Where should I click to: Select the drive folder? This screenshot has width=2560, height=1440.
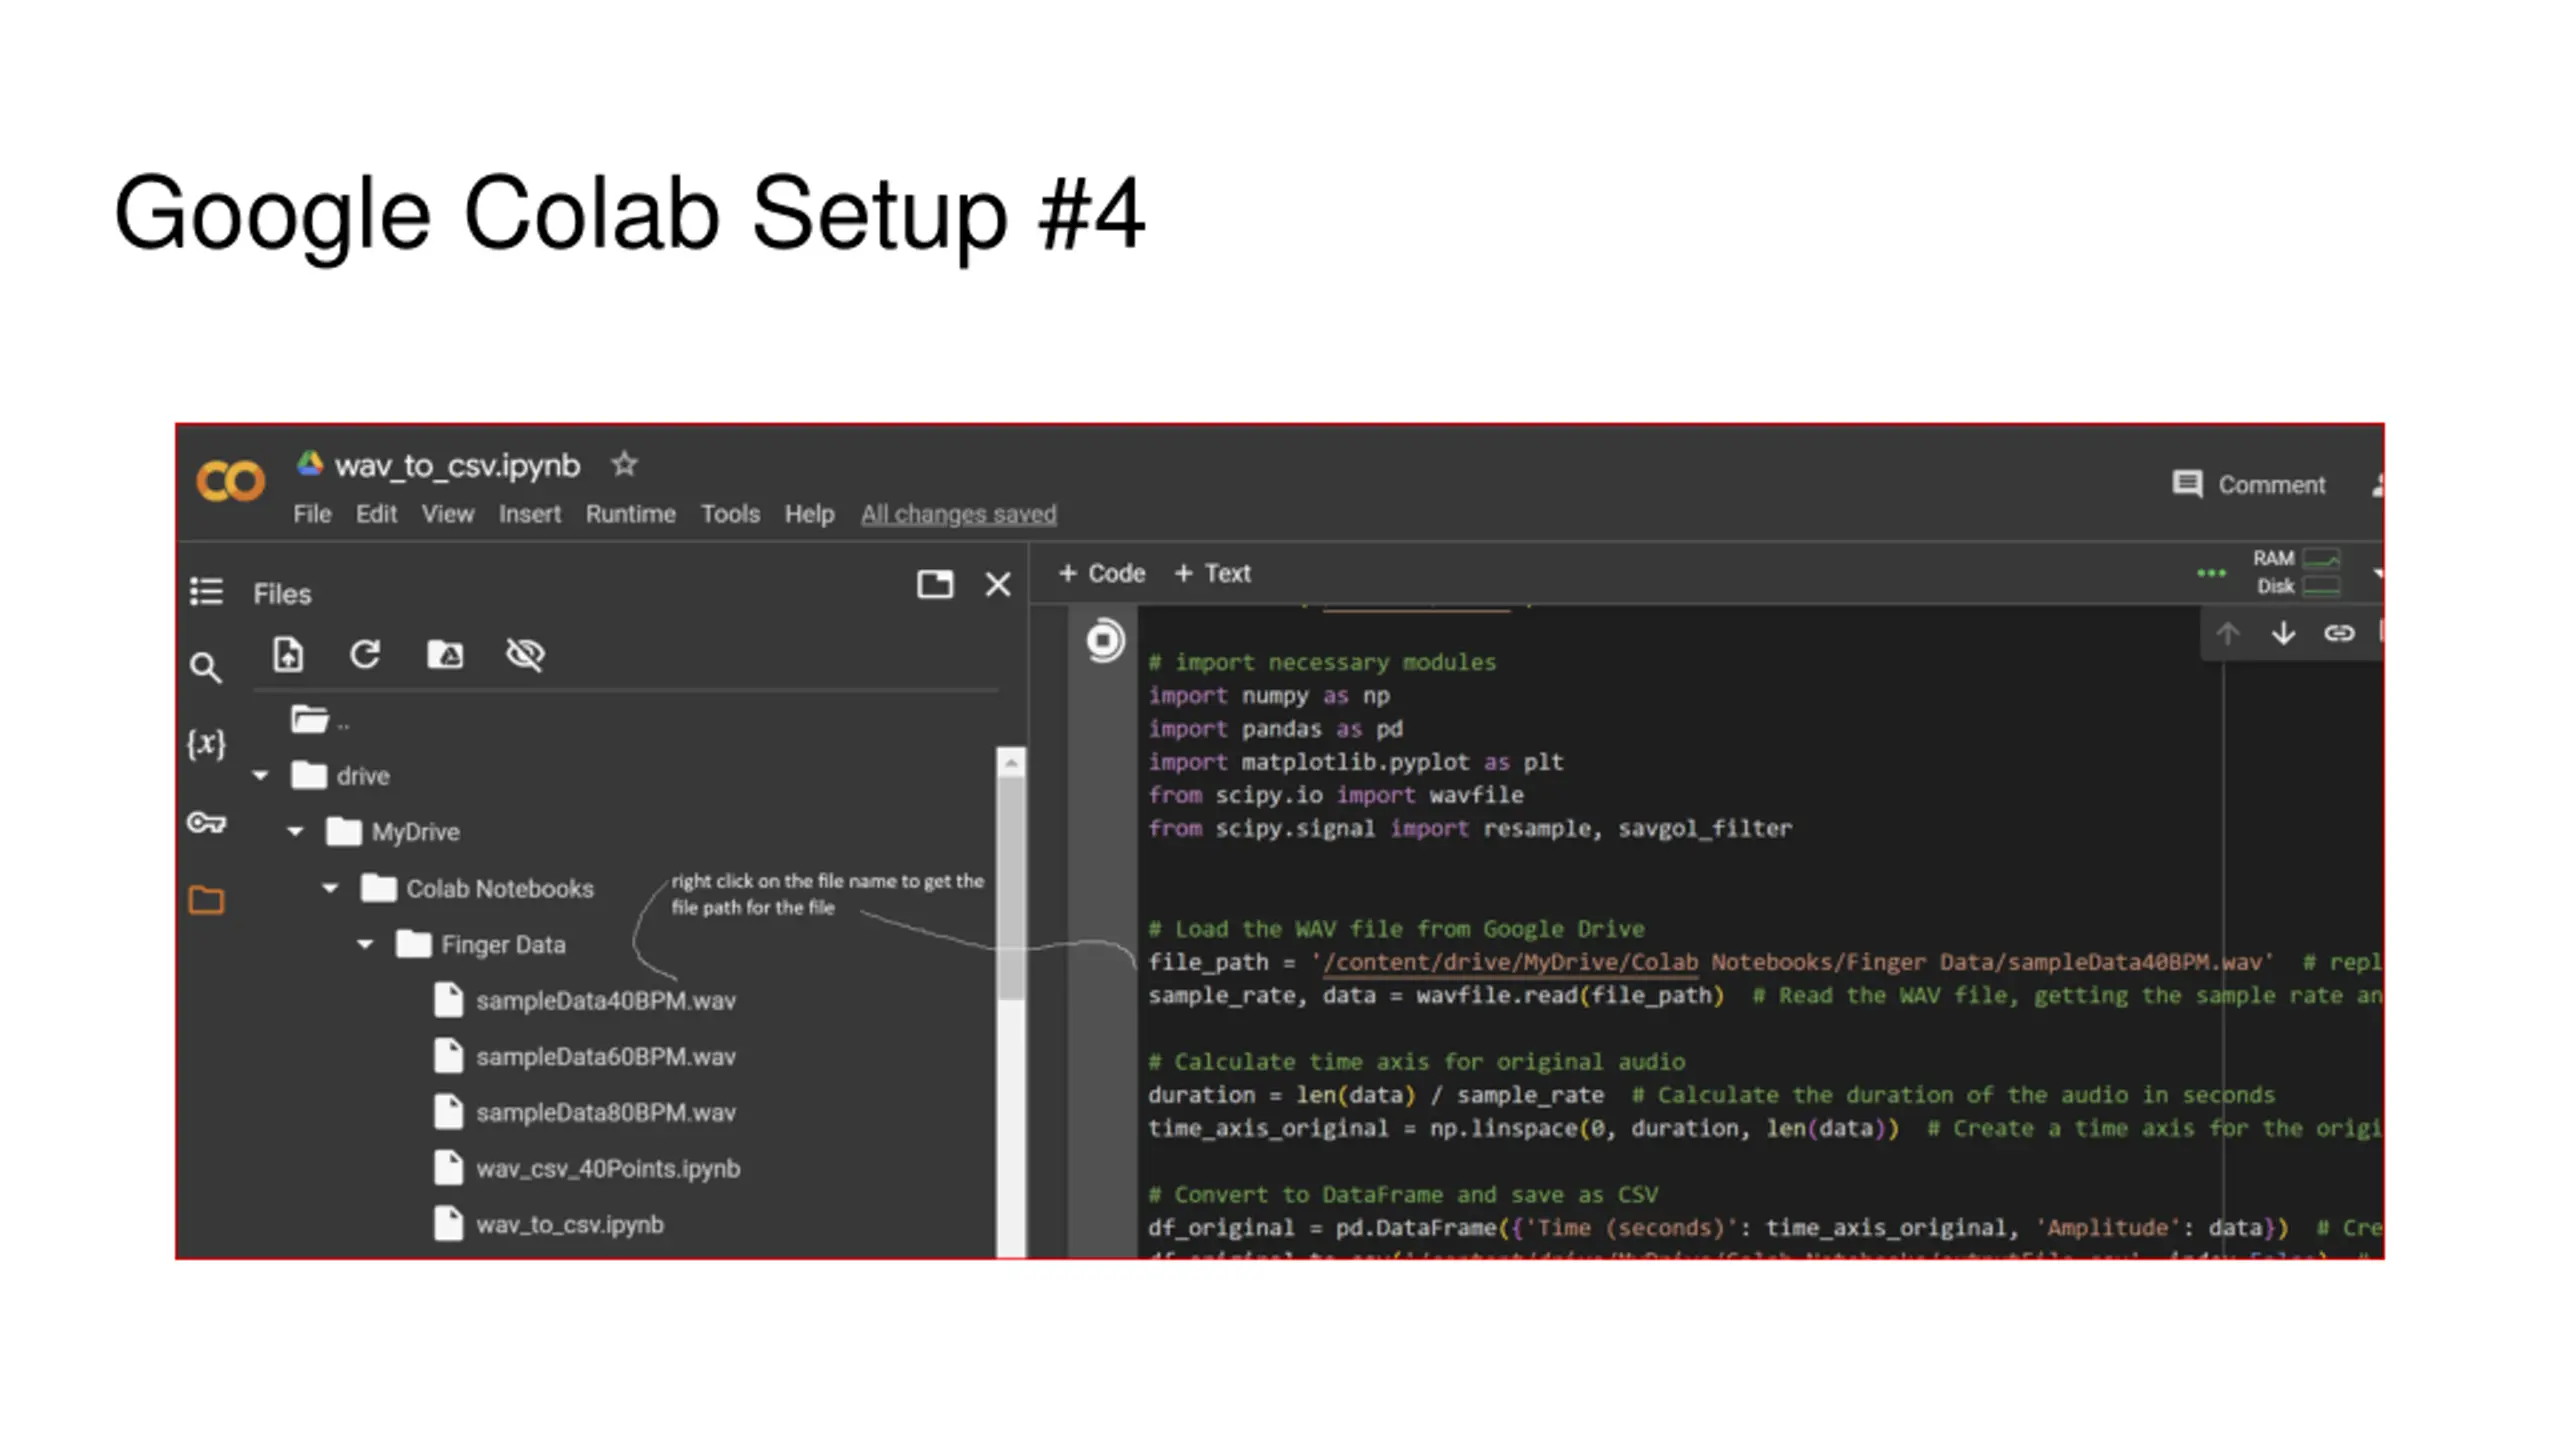(x=340, y=775)
